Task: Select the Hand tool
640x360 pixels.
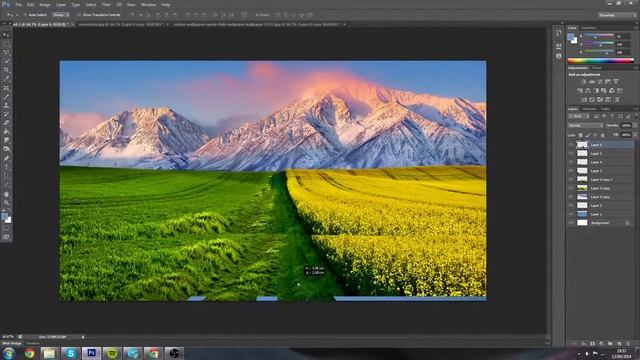Action: click(x=6, y=194)
